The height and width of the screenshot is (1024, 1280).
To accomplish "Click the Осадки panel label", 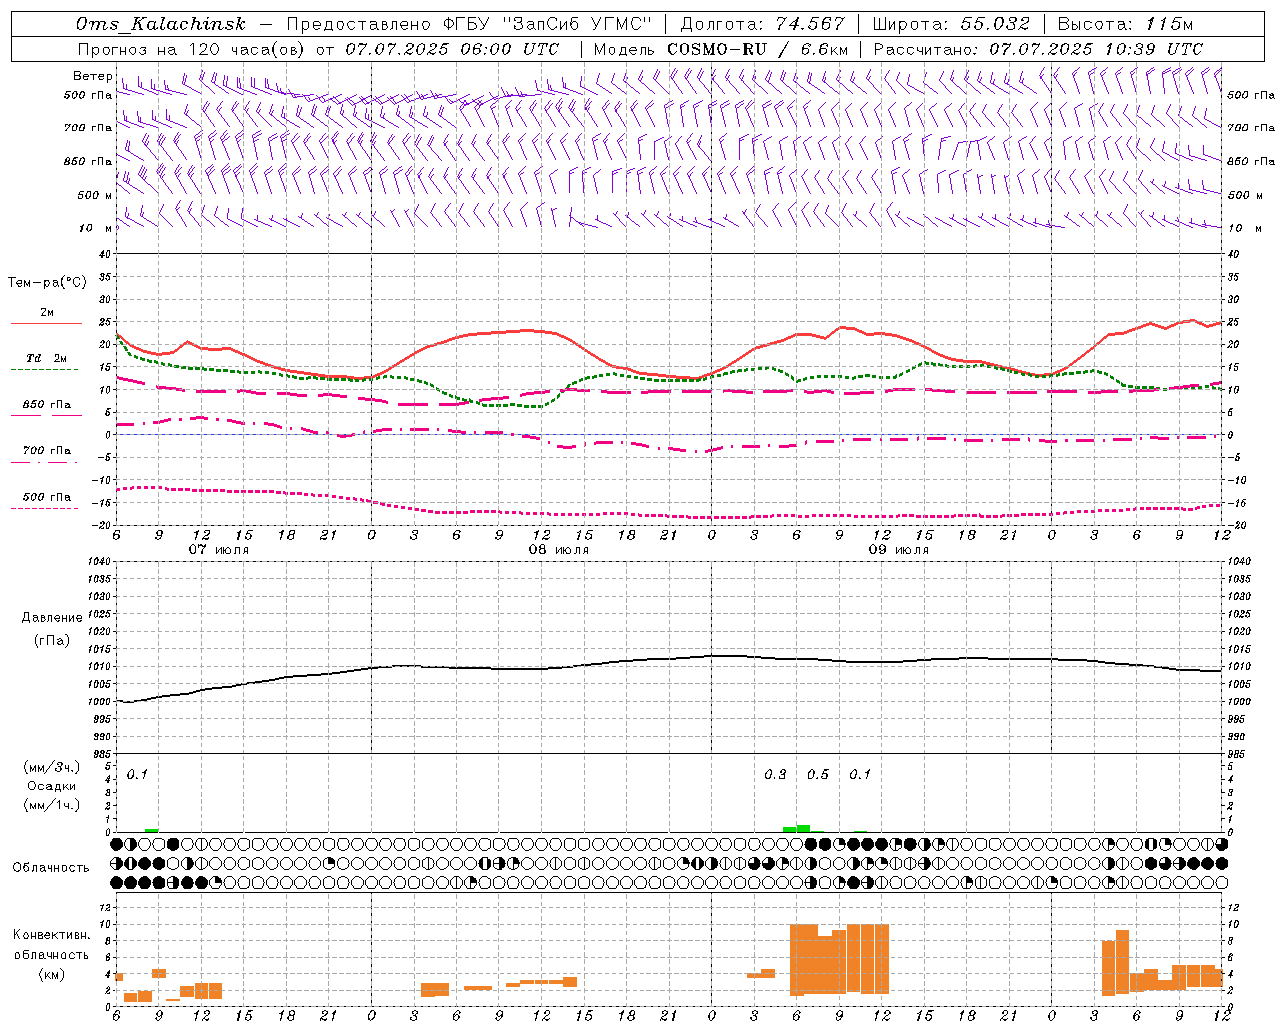I will tap(52, 786).
